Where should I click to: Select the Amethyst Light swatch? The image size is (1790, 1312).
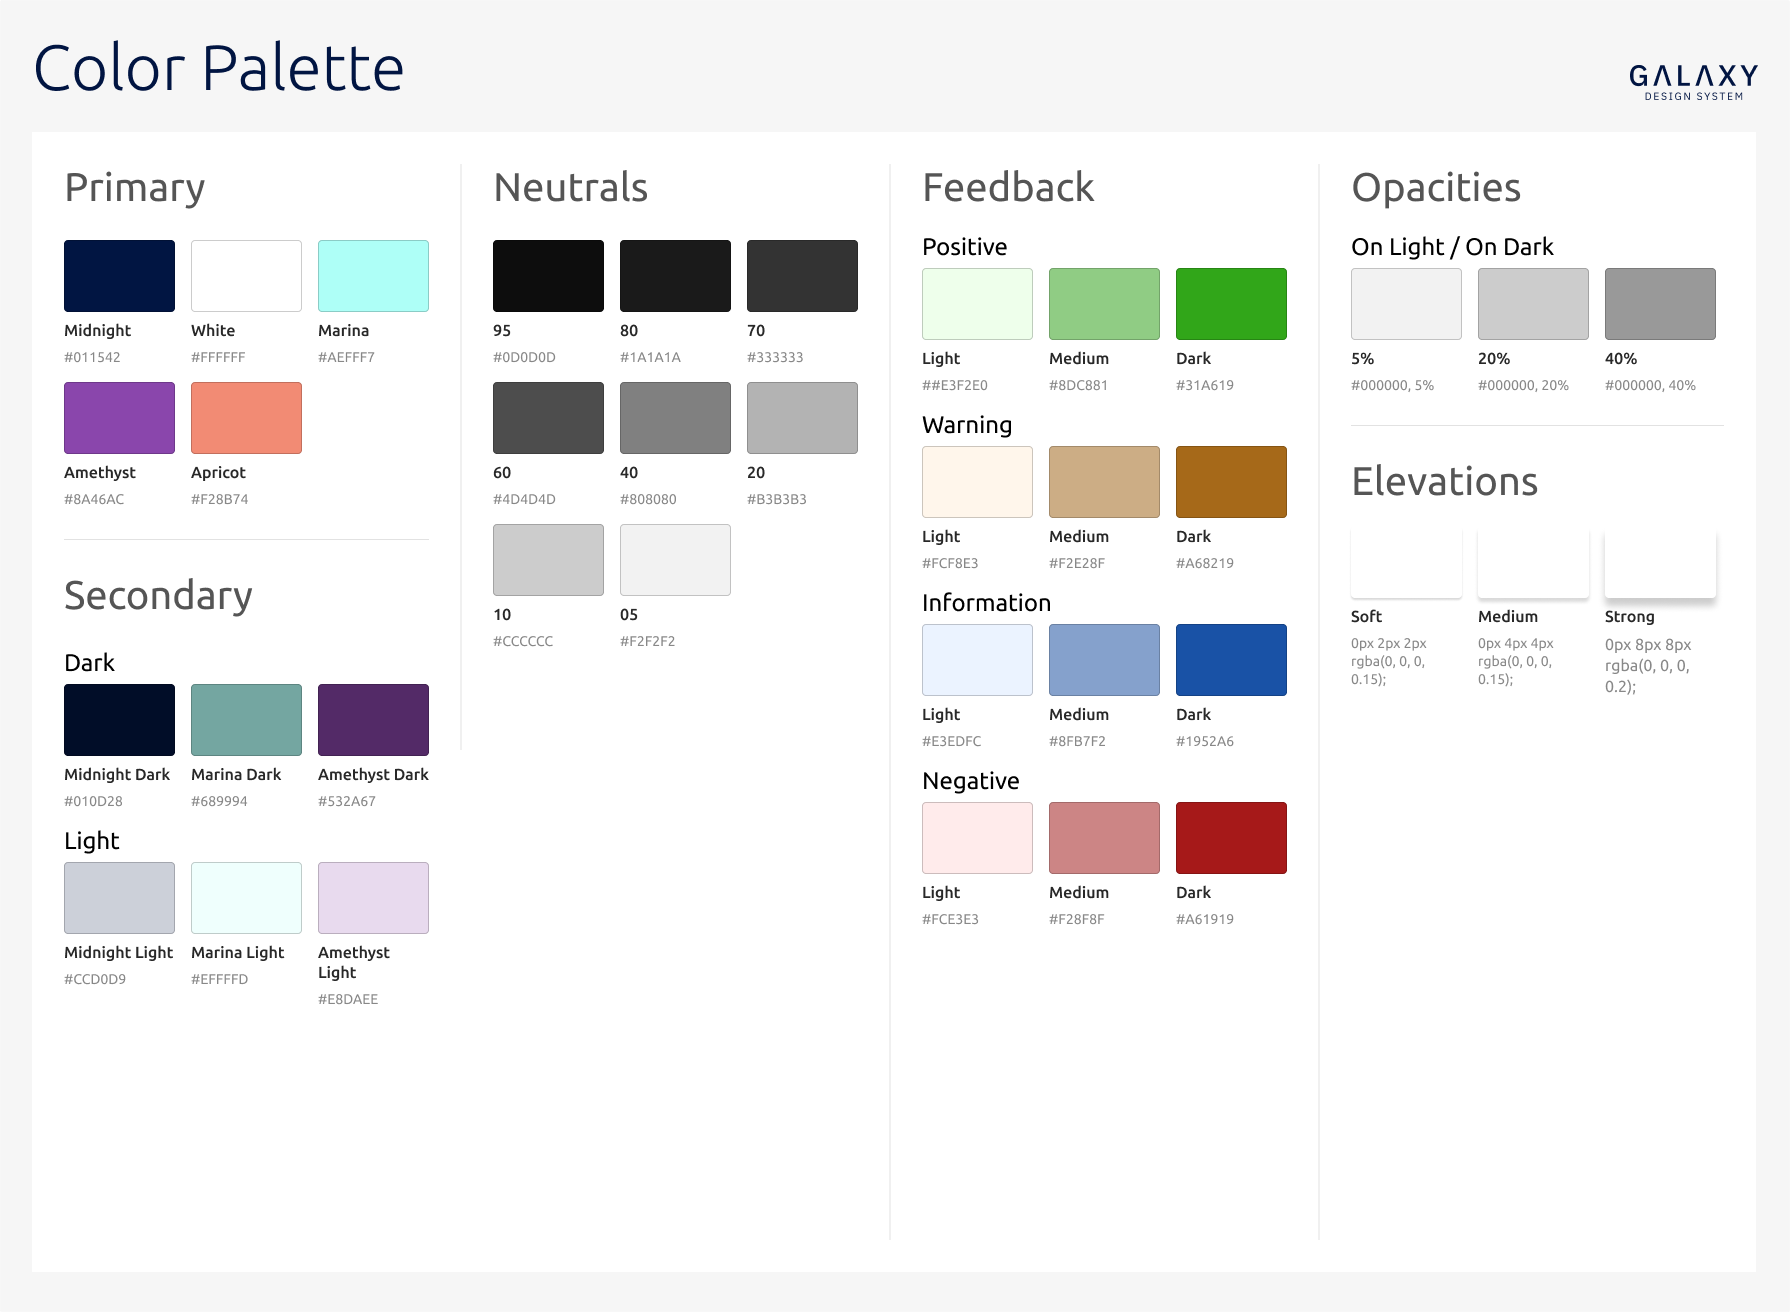373,898
